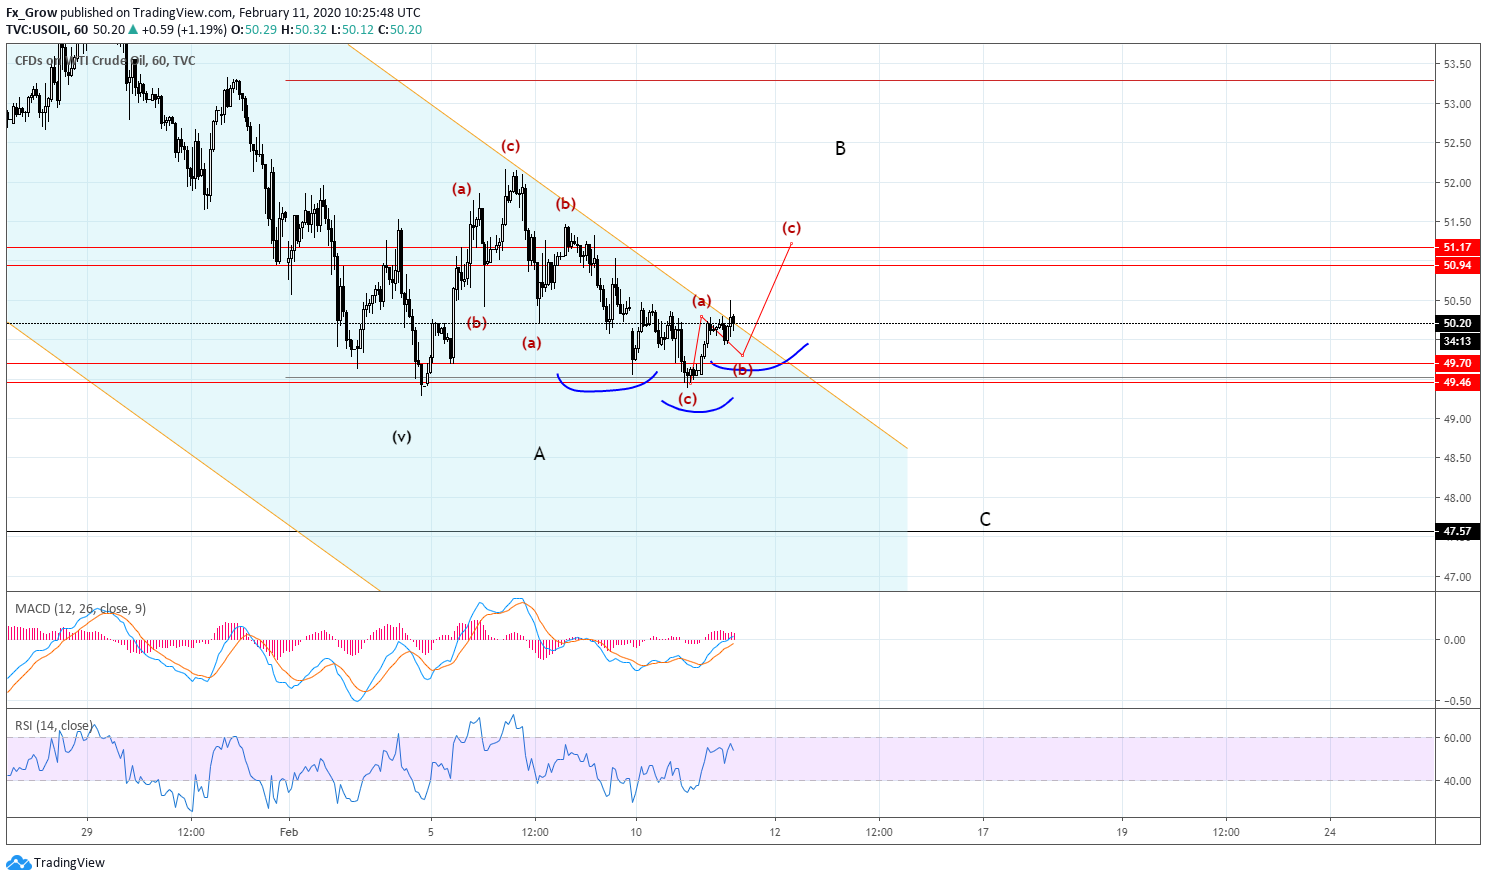The width and height of the screenshot is (1487, 881).
Task: Click the 53.00 price axis label
Action: [x=1457, y=104]
